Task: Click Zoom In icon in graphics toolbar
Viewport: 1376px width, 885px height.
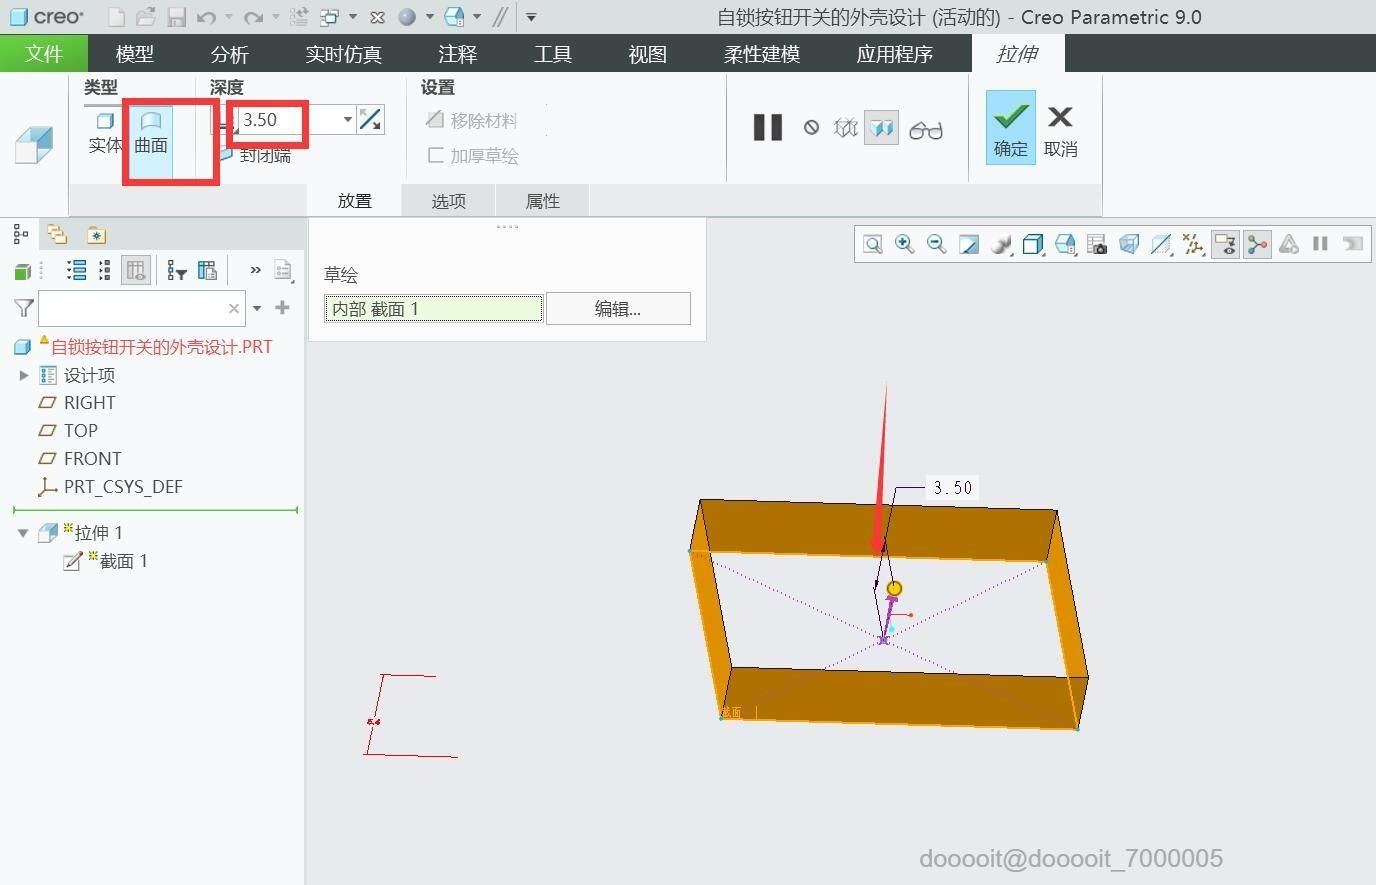Action: point(905,244)
